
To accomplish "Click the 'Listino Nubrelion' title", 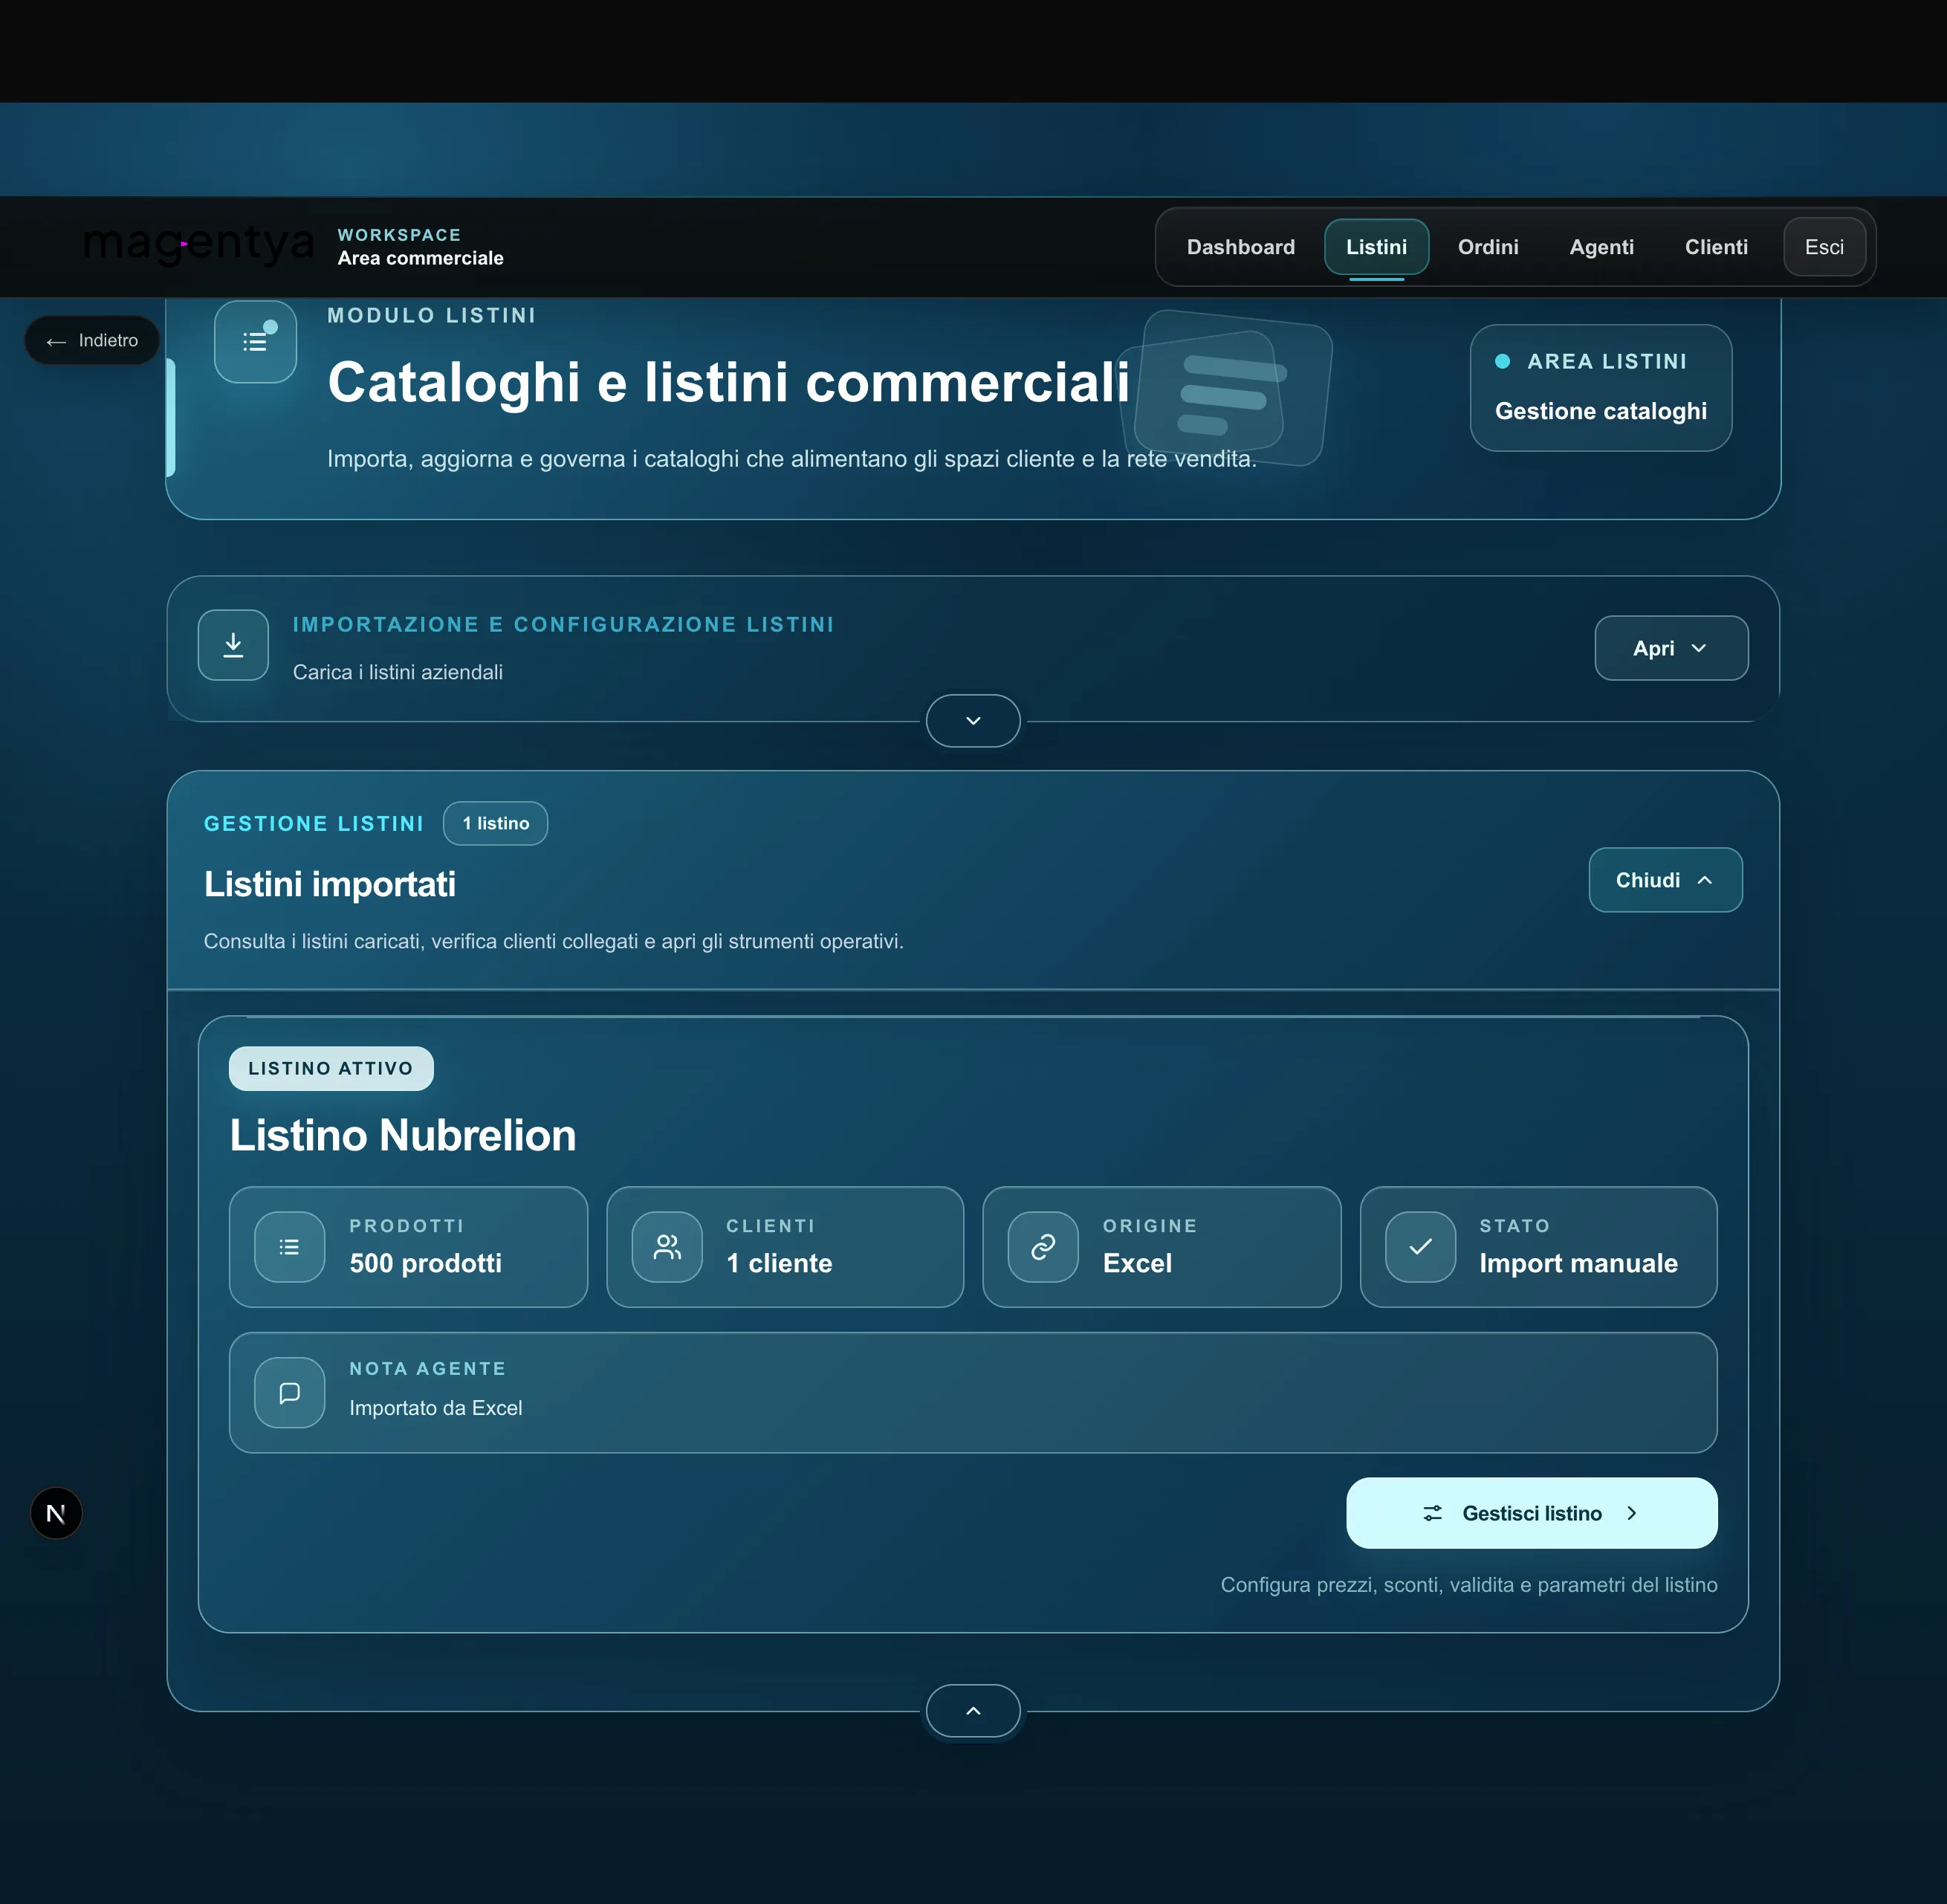I will pyautogui.click(x=403, y=1135).
